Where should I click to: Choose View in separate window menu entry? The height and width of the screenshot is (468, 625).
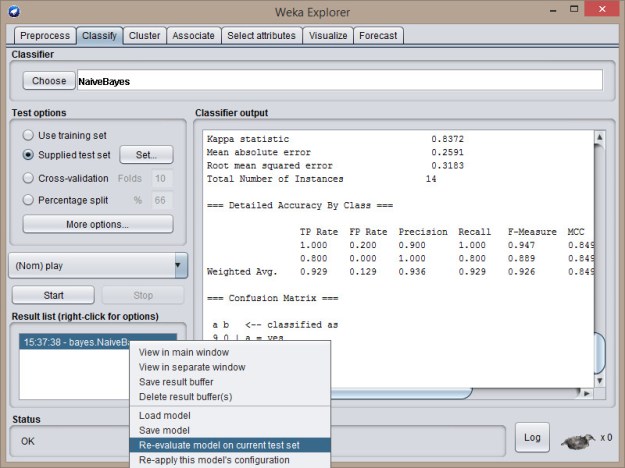click(x=191, y=367)
